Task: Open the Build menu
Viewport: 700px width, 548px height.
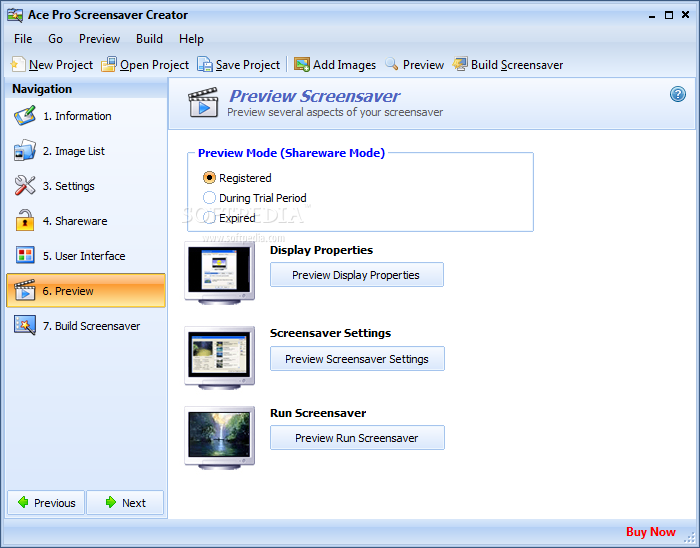Action: coord(149,39)
